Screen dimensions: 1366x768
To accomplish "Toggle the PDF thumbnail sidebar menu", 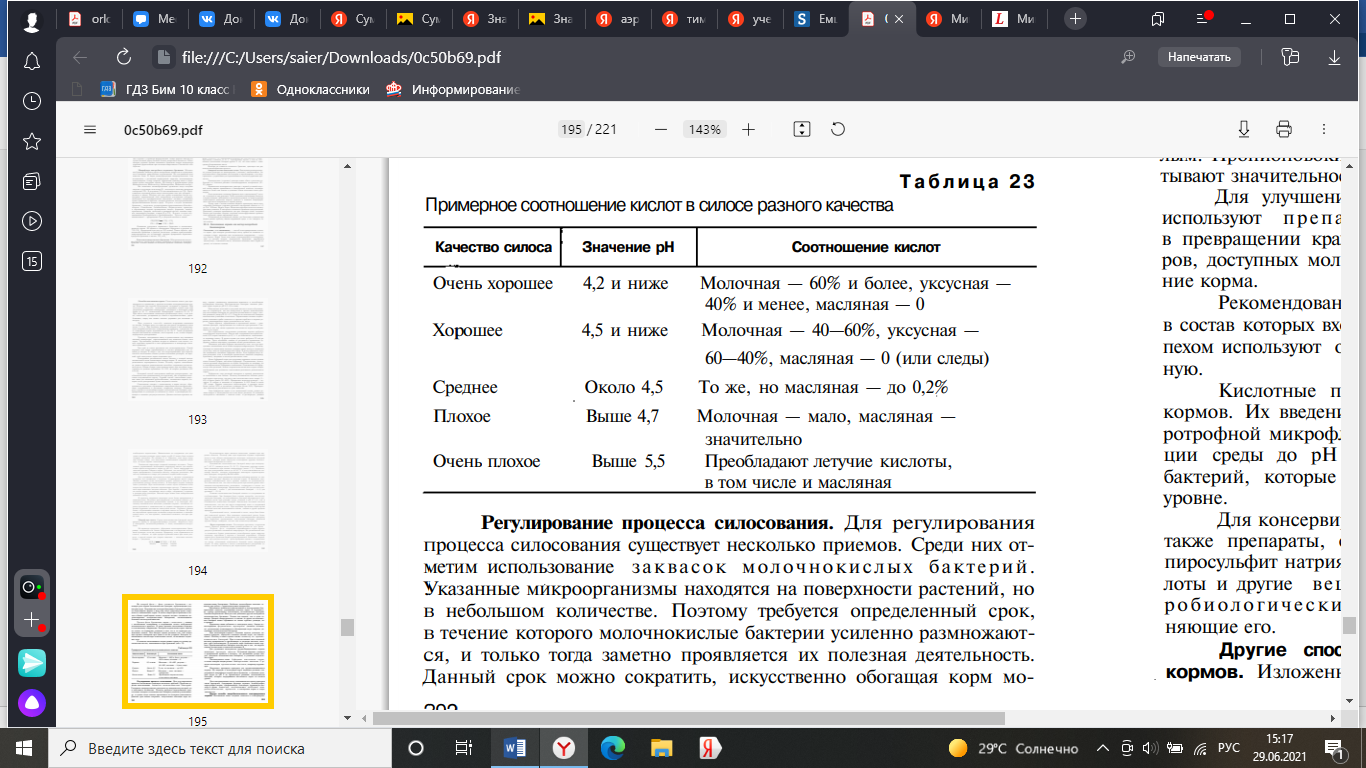I will pos(90,129).
